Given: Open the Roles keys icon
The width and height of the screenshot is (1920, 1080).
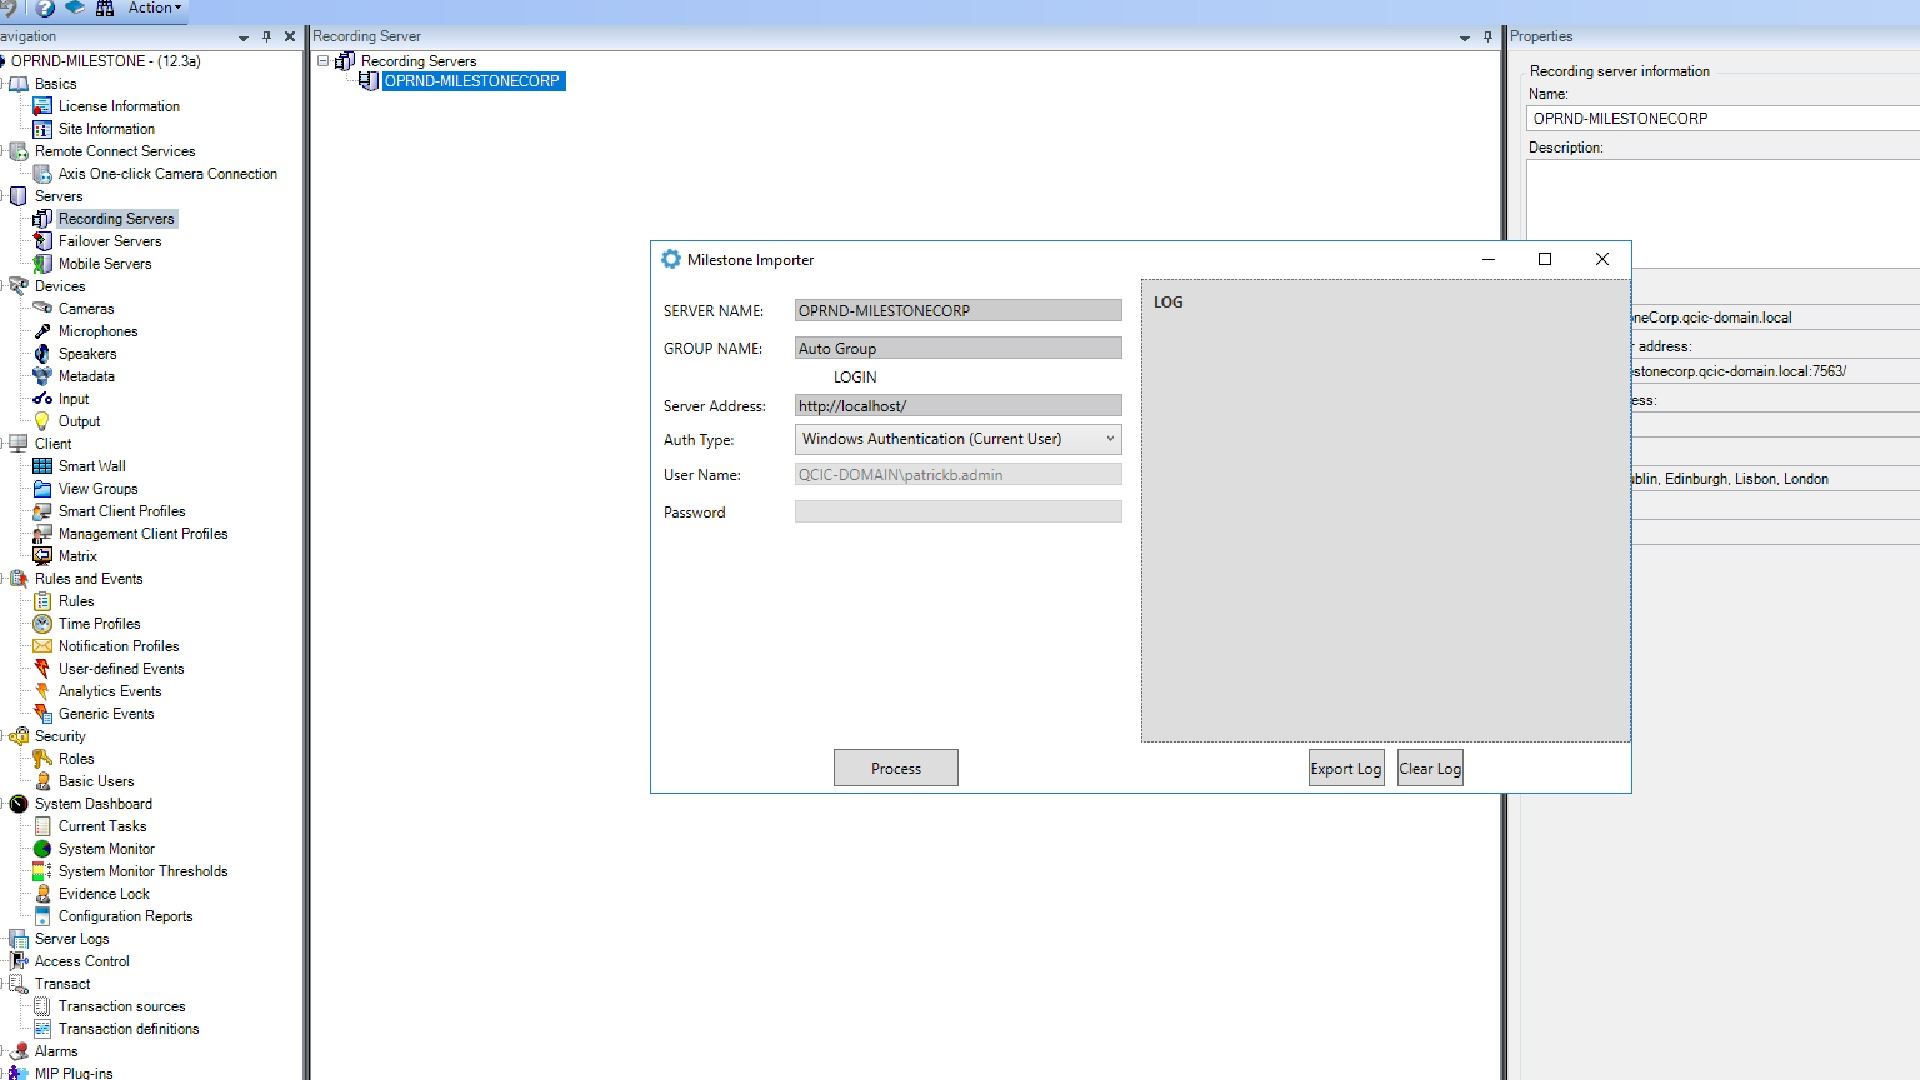Looking at the screenshot, I should tap(42, 759).
